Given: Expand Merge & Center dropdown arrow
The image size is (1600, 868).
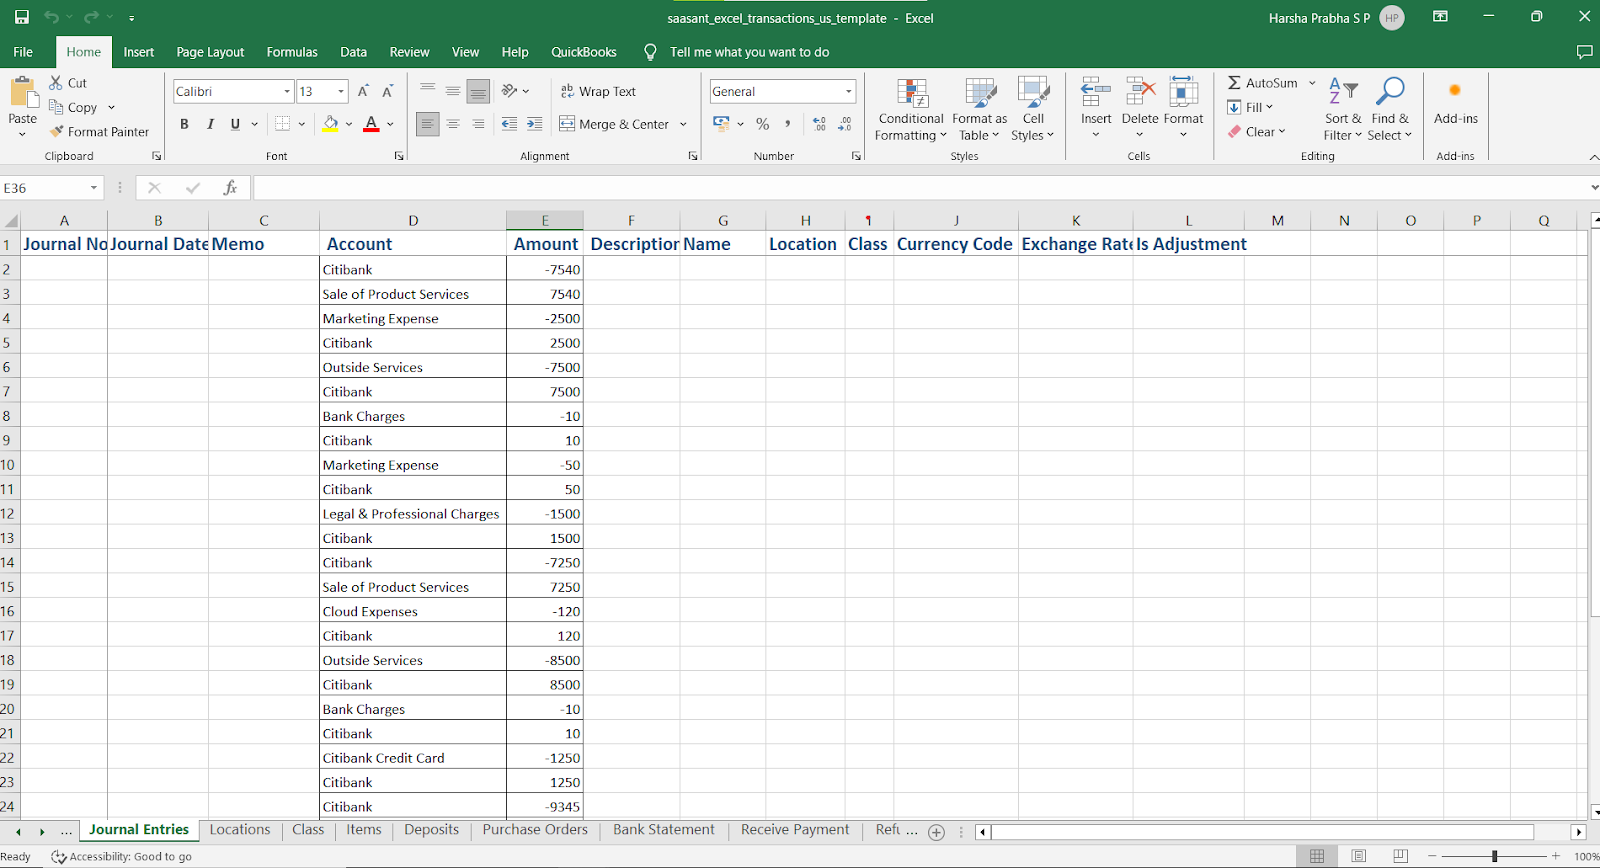Looking at the screenshot, I should 683,124.
